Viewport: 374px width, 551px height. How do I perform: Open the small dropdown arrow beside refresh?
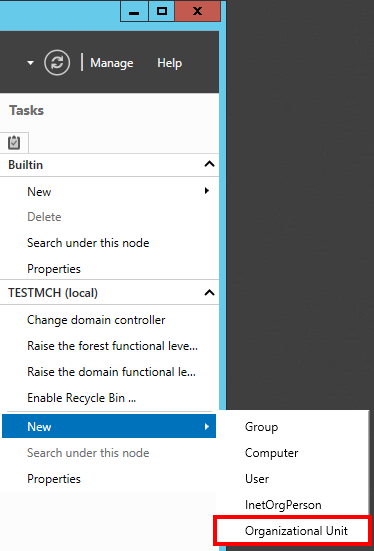point(31,63)
